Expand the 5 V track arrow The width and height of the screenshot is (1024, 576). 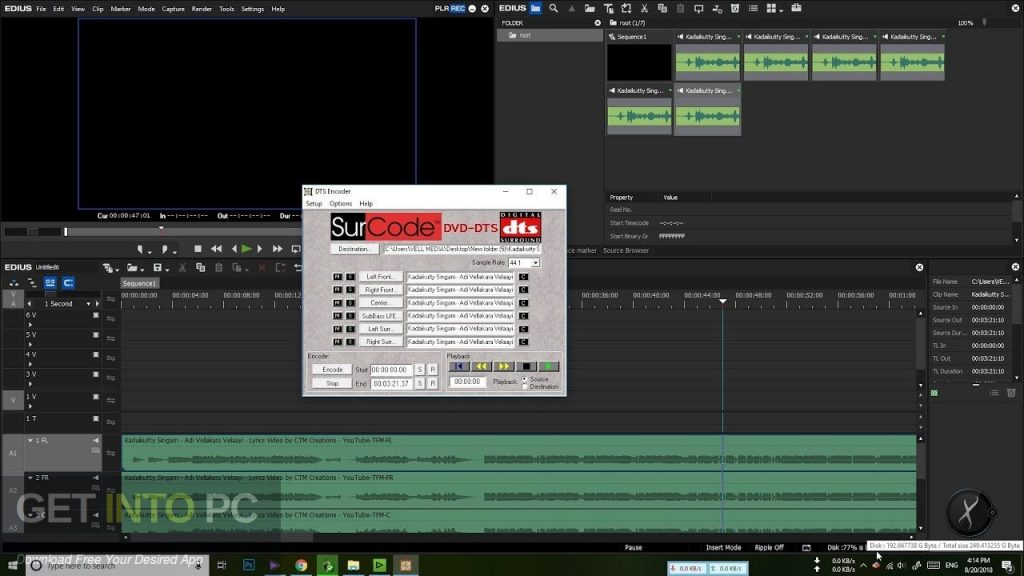(30, 344)
